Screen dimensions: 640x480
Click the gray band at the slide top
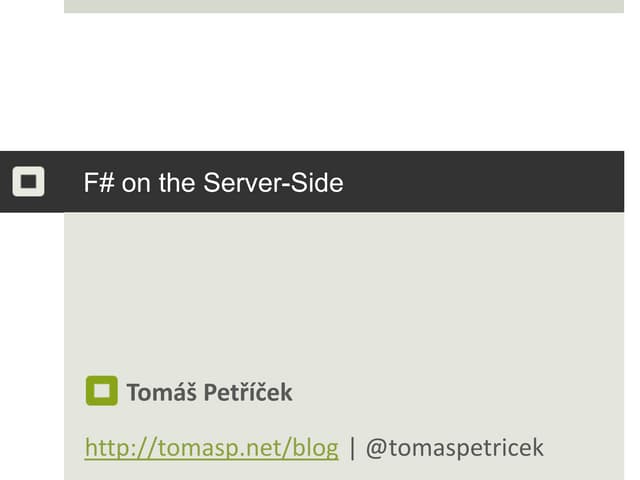[340, 5]
